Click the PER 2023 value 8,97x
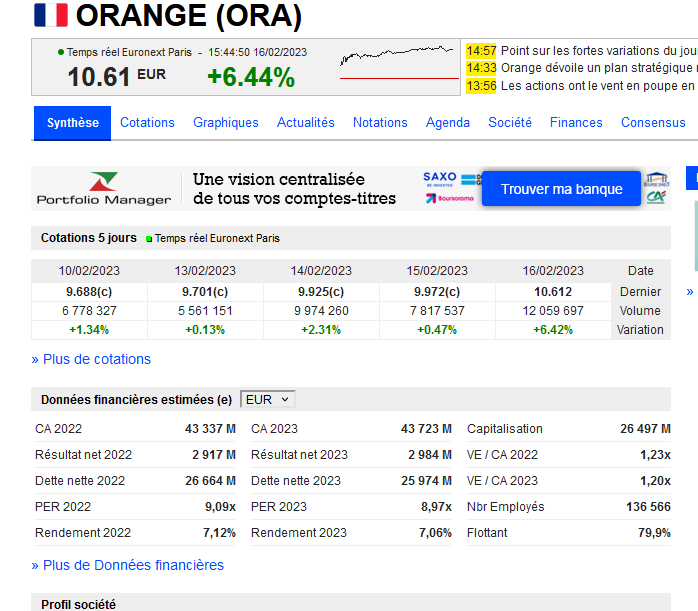The width and height of the screenshot is (698, 611). point(436,507)
